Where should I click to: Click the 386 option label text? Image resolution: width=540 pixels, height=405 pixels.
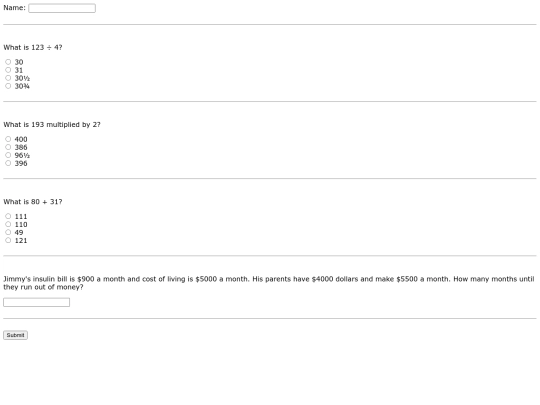(21, 147)
